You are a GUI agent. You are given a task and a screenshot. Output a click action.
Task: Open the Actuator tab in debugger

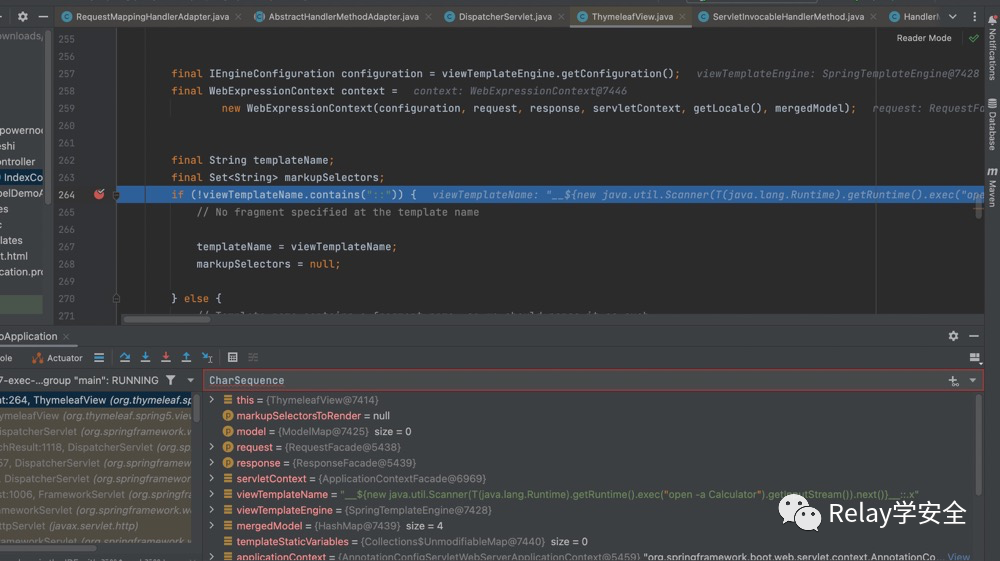pyautogui.click(x=57, y=358)
